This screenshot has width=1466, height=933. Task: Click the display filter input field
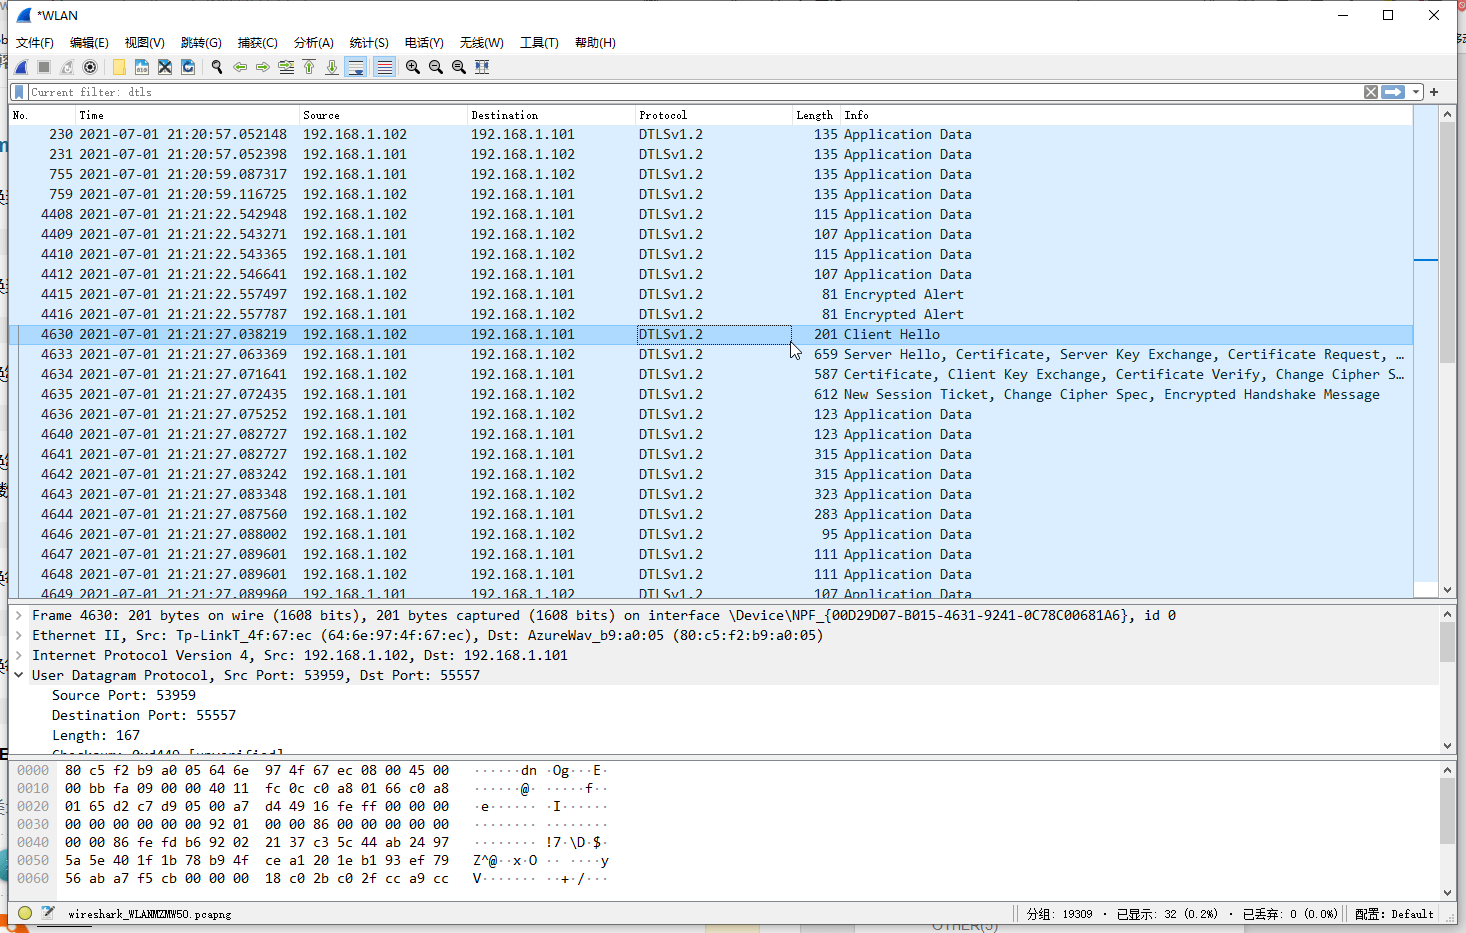(694, 92)
